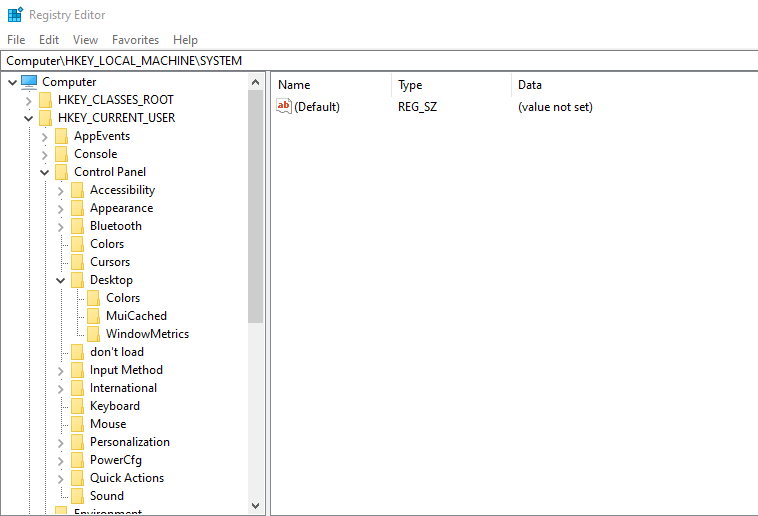Select the International key label
The height and width of the screenshot is (516, 758).
coord(123,388)
